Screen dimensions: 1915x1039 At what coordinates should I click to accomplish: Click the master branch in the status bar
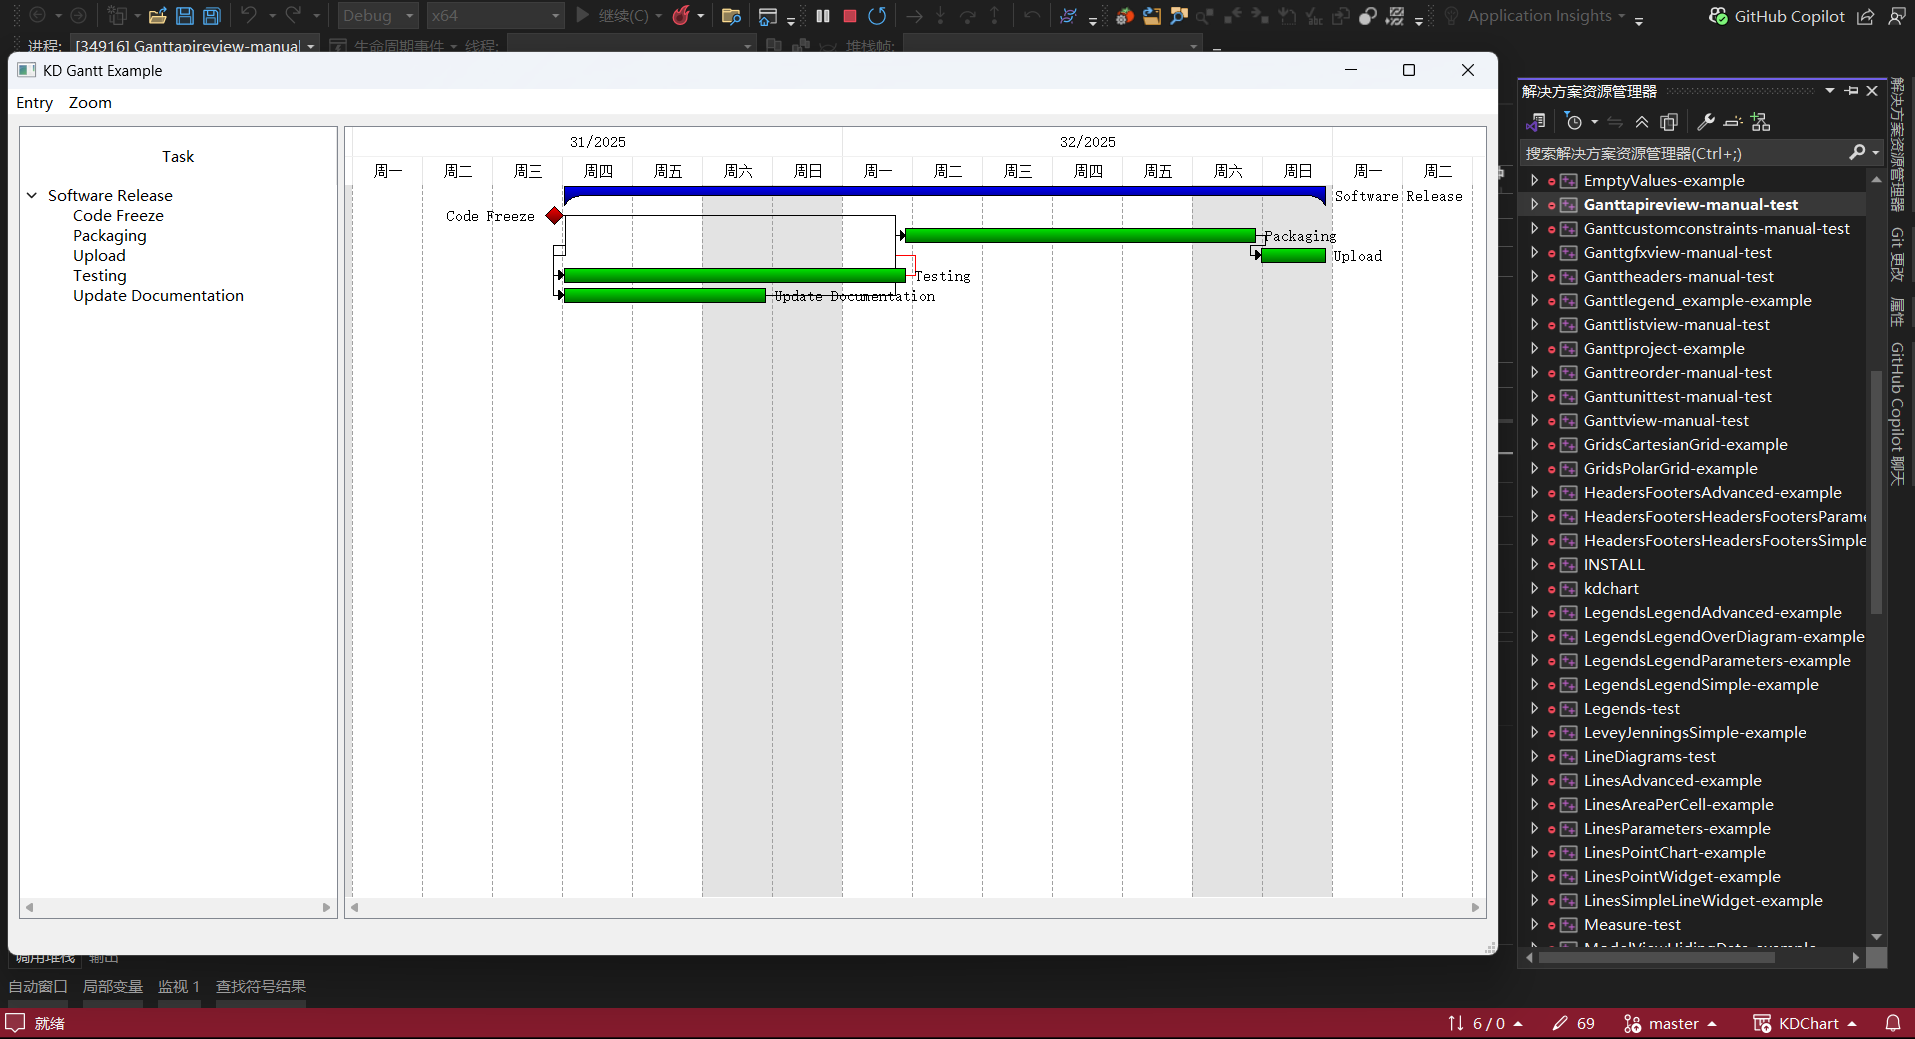click(1669, 1023)
